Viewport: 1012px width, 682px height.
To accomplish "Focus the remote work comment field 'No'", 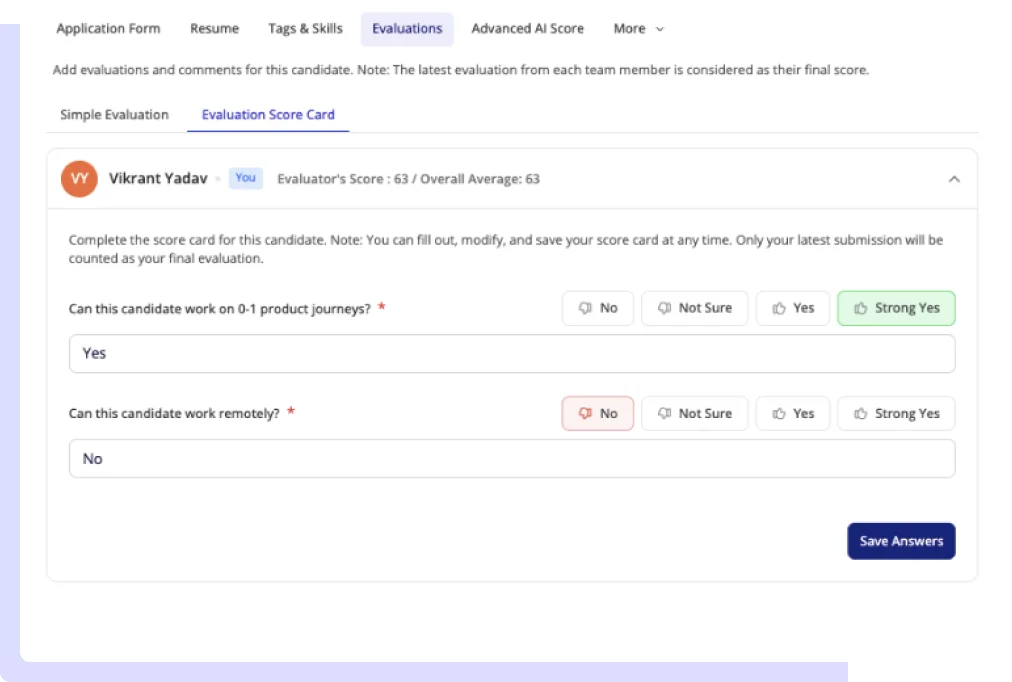I will click(511, 459).
